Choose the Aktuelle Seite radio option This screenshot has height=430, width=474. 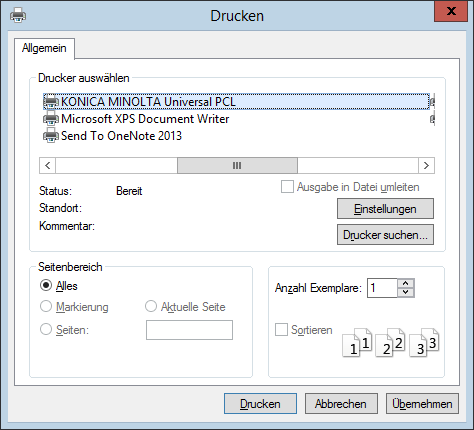point(151,306)
